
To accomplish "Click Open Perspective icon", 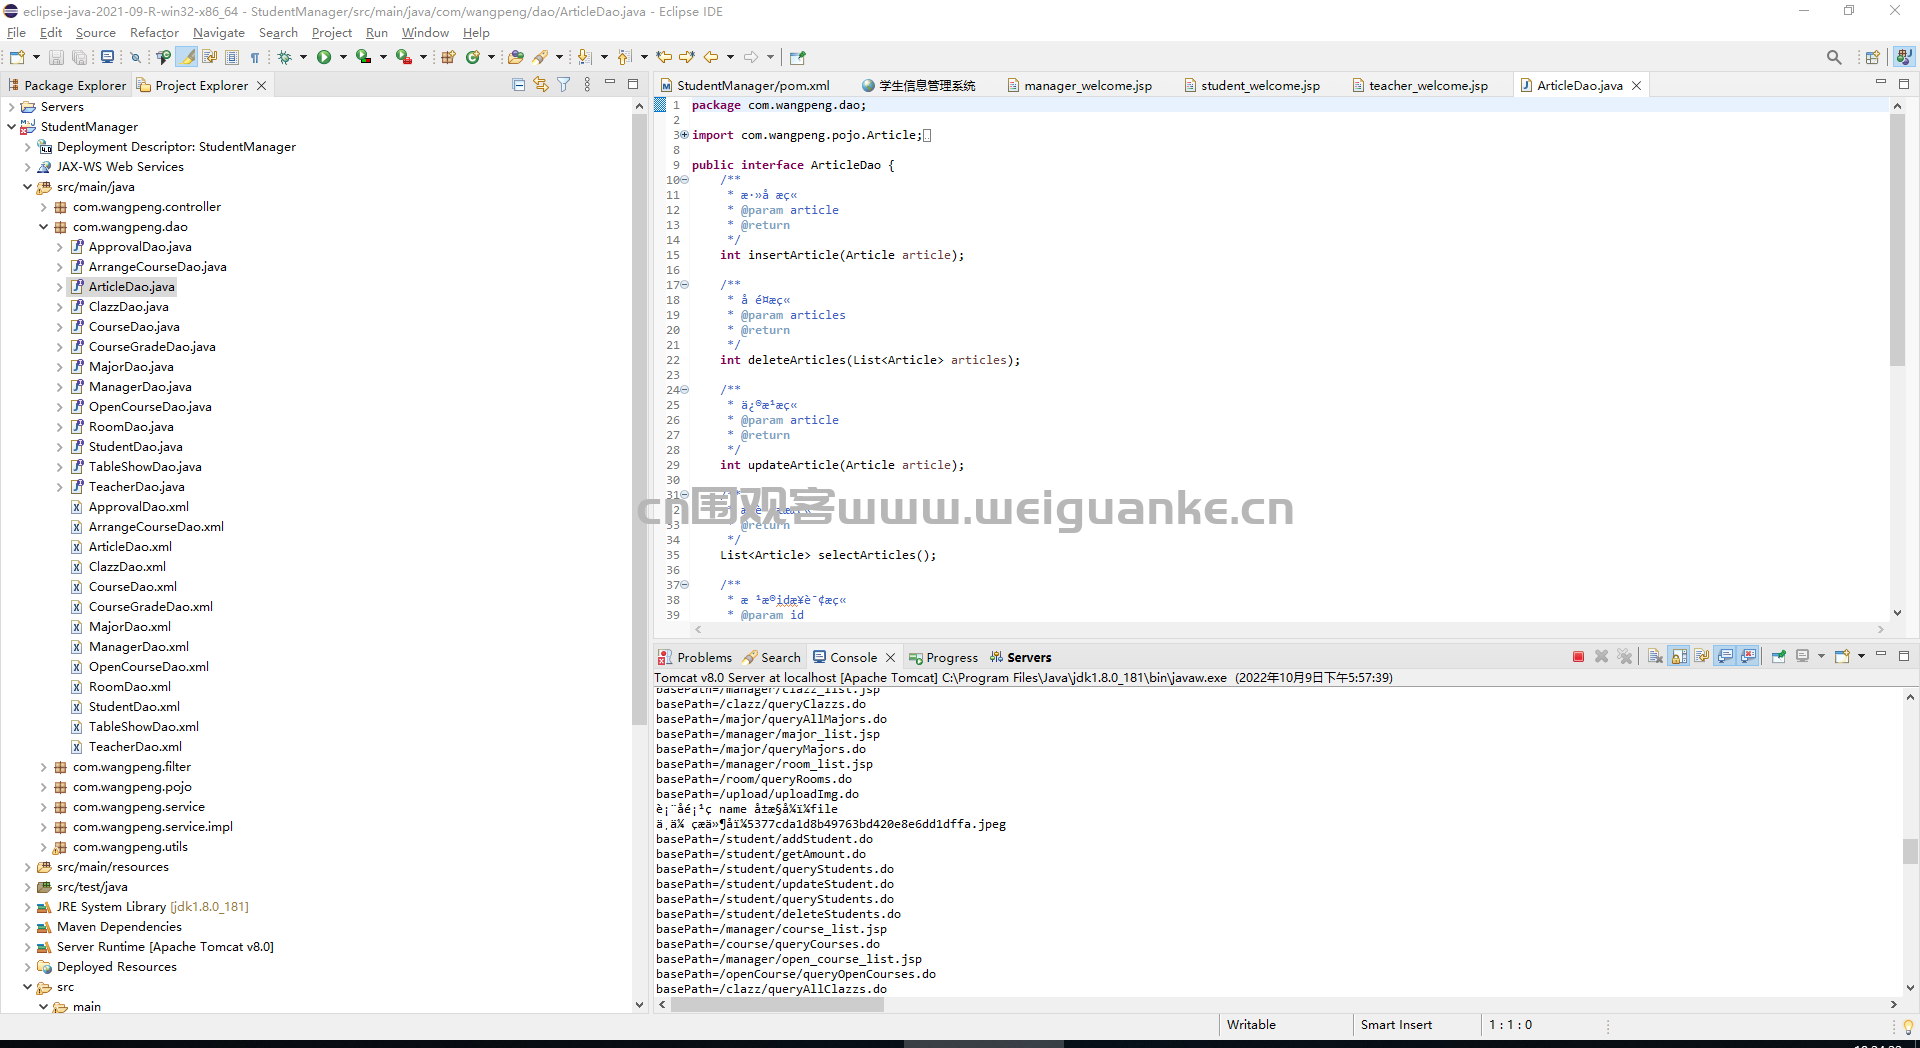I will pos(1873,57).
